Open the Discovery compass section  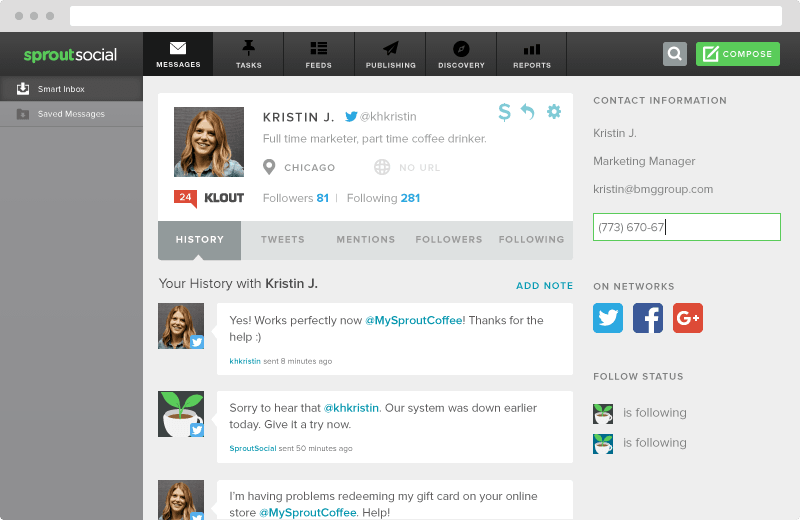tap(461, 54)
